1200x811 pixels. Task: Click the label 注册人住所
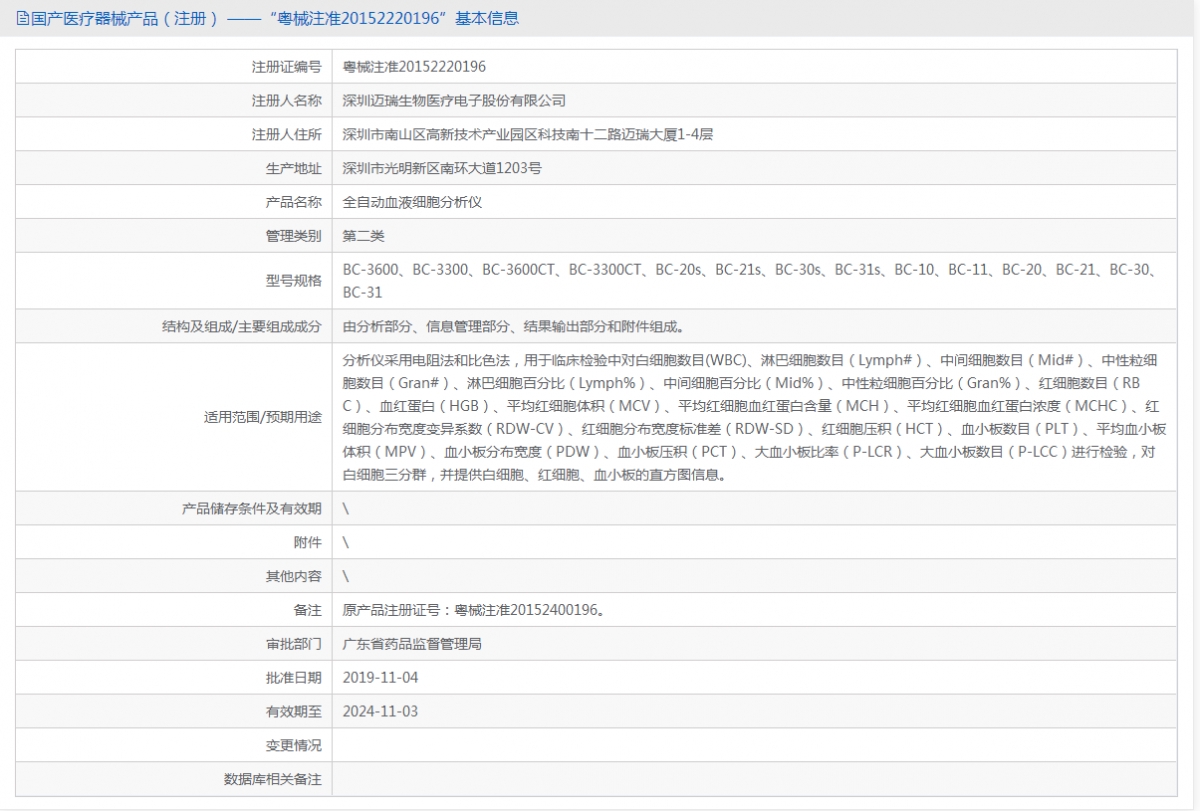[x=287, y=135]
